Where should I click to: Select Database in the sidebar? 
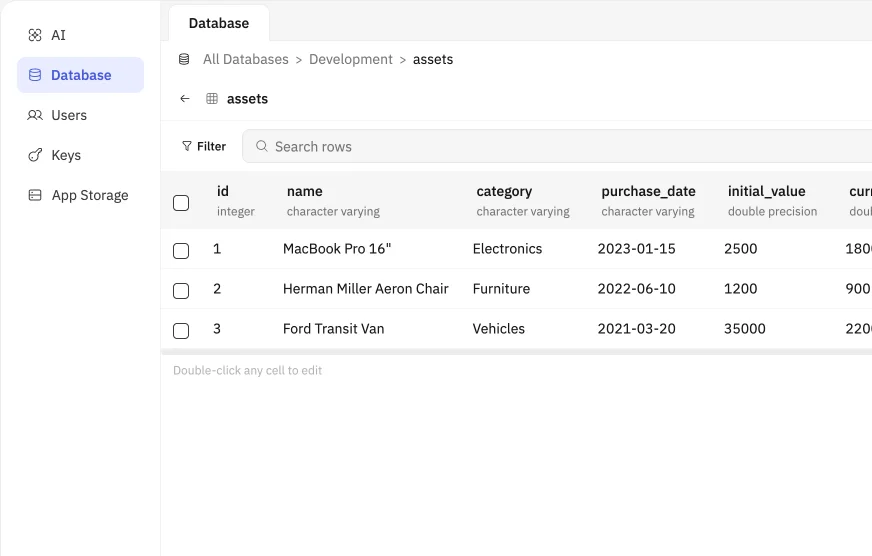tap(80, 75)
